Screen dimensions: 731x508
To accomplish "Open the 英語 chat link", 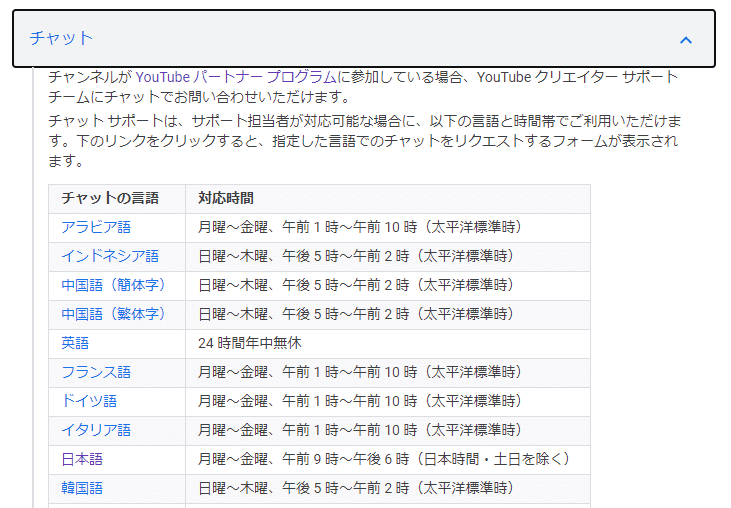I will 75,343.
